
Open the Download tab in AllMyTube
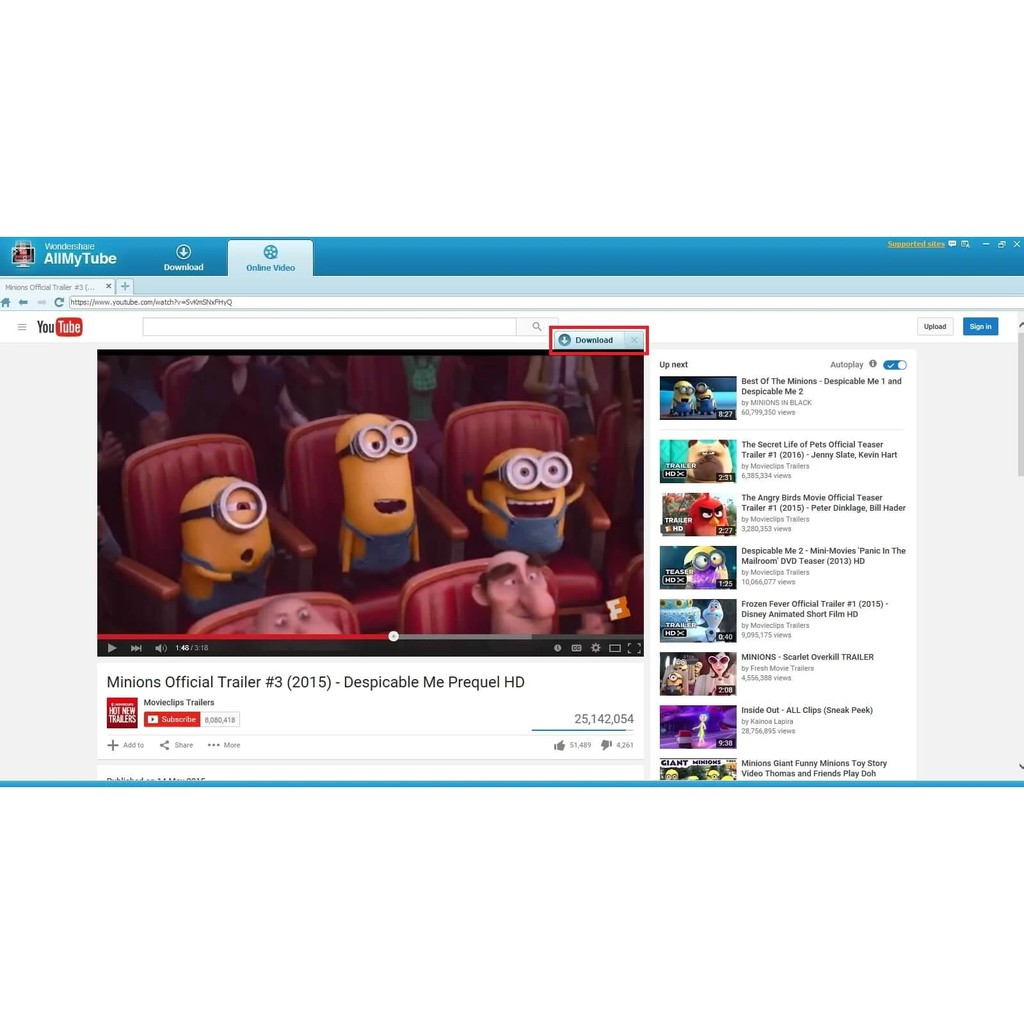point(184,258)
